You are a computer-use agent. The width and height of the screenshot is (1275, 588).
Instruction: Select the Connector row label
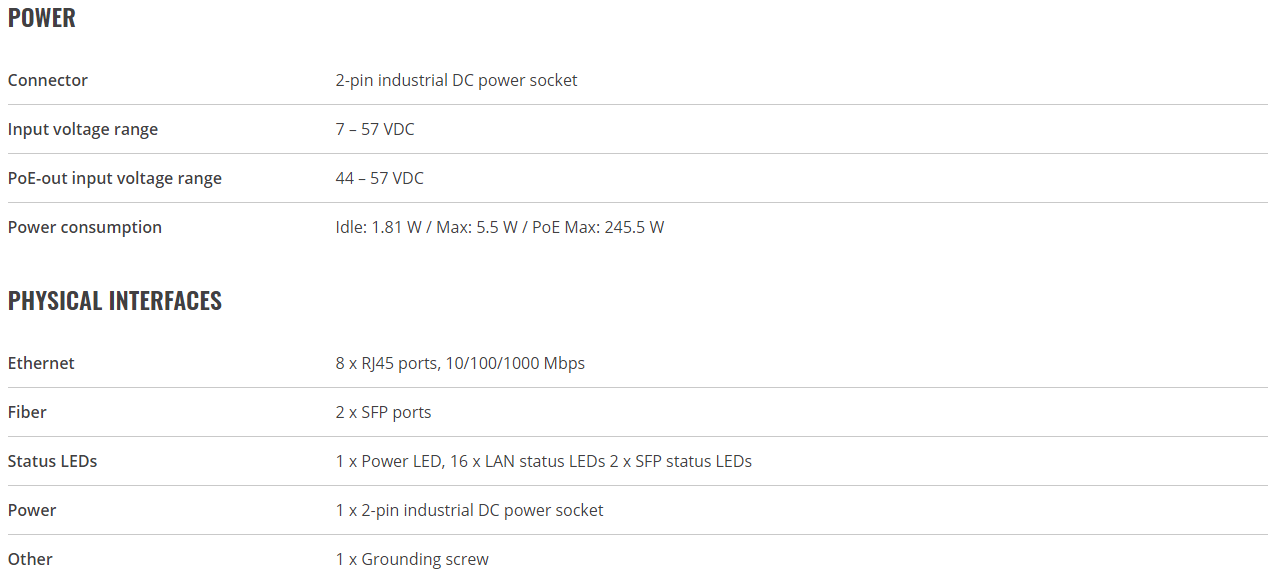[48, 80]
